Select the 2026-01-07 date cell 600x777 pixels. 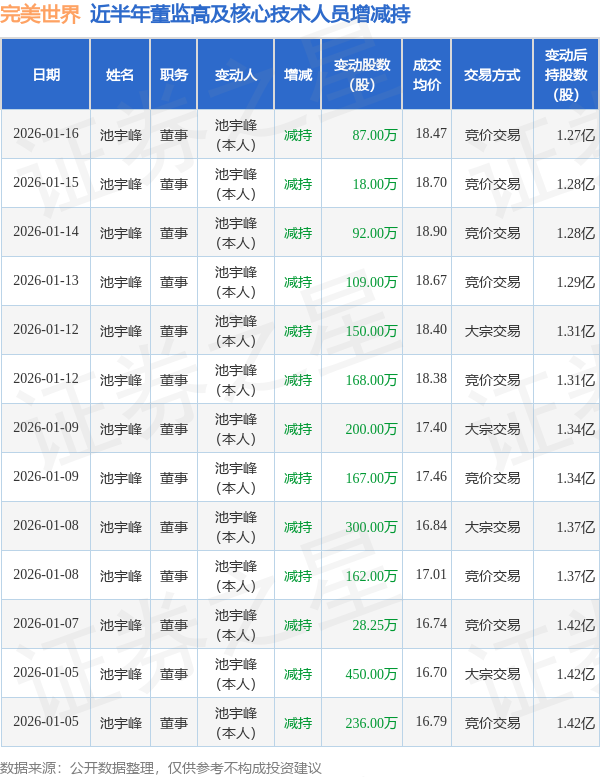(46, 625)
